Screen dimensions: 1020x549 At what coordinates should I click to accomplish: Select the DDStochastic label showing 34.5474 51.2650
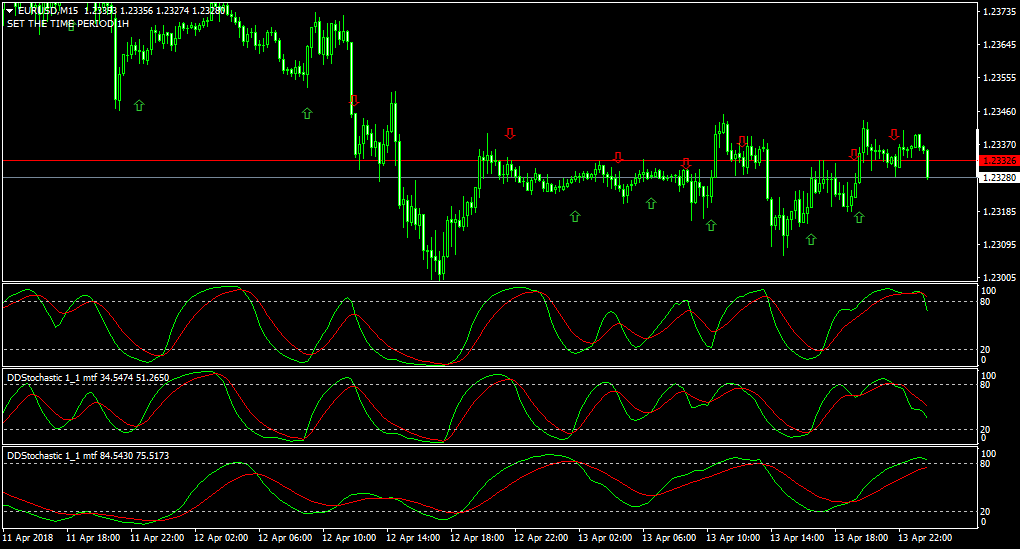coord(88,377)
